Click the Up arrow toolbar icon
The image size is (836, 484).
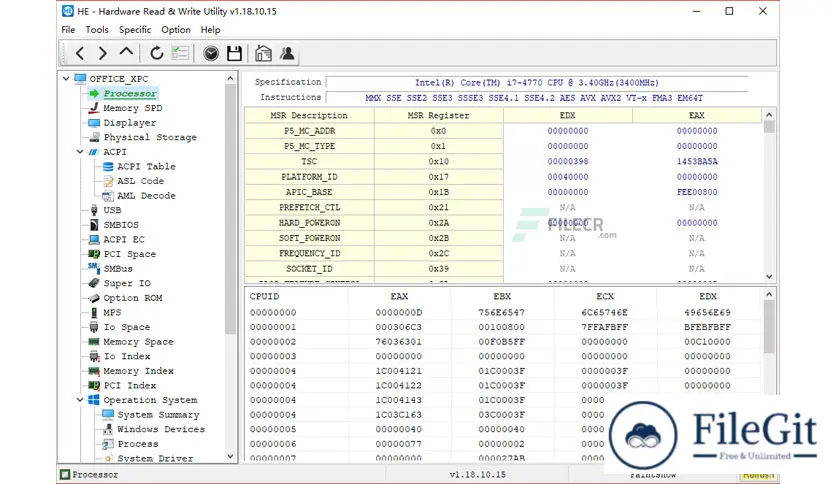tap(126, 52)
